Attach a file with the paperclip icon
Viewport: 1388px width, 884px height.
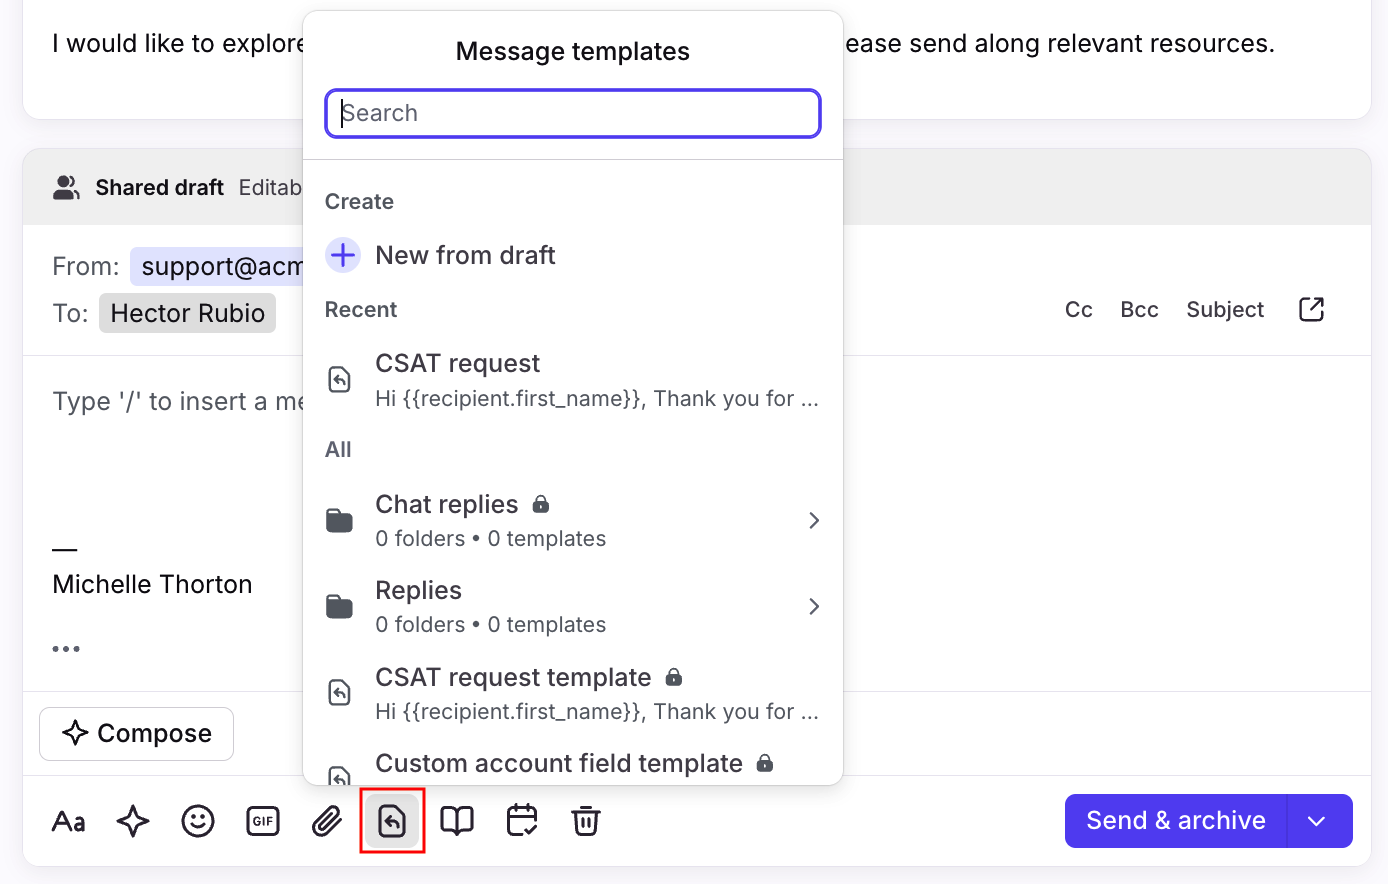(327, 821)
